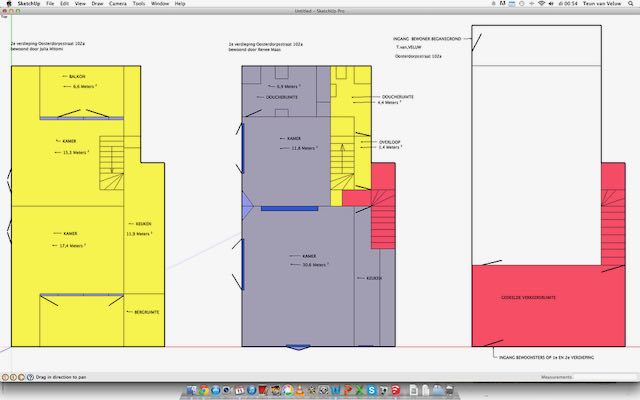Select the BERGRUIMTE label
Image resolution: width=640 pixels, height=400 pixels.
pyautogui.click(x=147, y=312)
